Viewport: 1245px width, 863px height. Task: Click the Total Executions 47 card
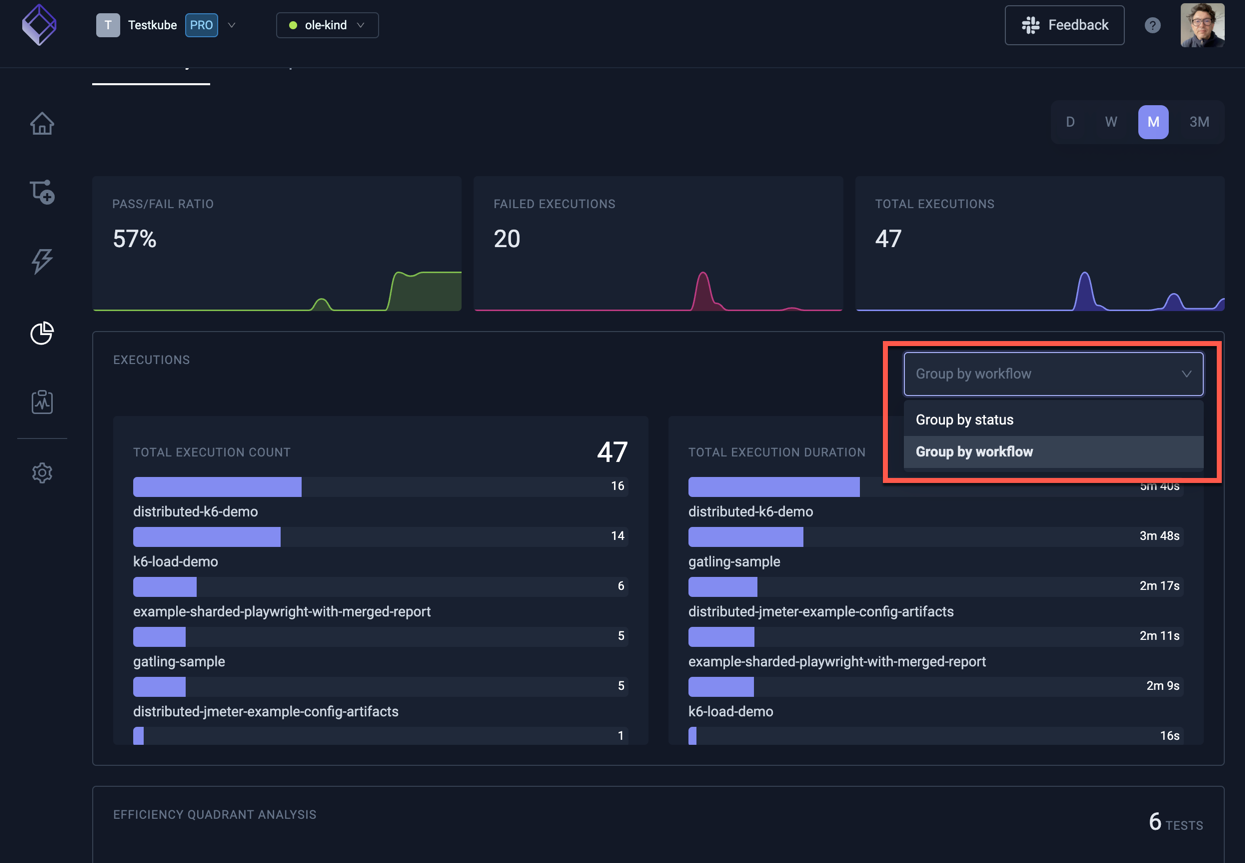1040,244
